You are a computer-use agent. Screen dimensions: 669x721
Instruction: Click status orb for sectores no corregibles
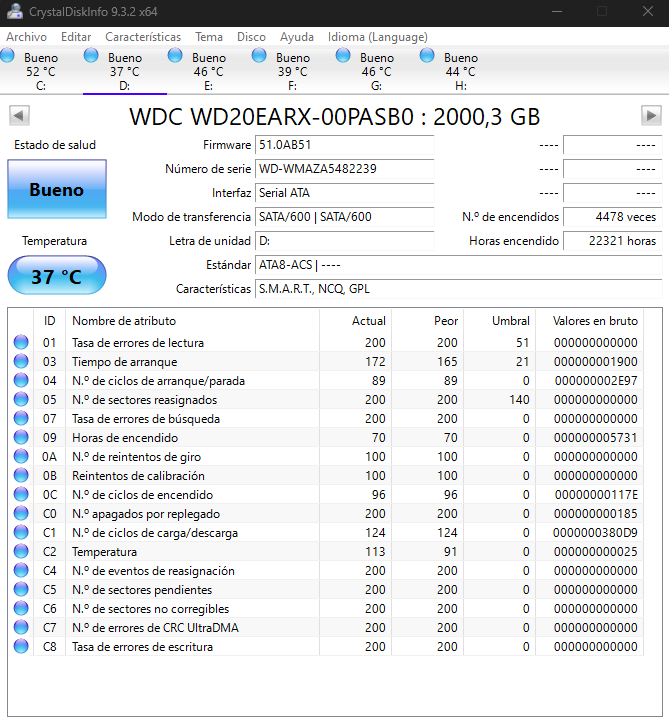click(x=21, y=608)
